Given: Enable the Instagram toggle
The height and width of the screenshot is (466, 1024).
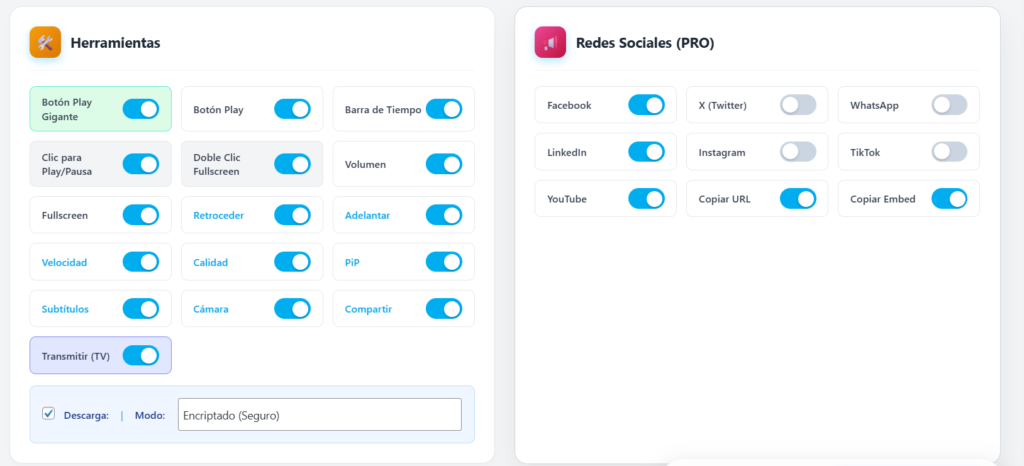Looking at the screenshot, I should coord(798,152).
